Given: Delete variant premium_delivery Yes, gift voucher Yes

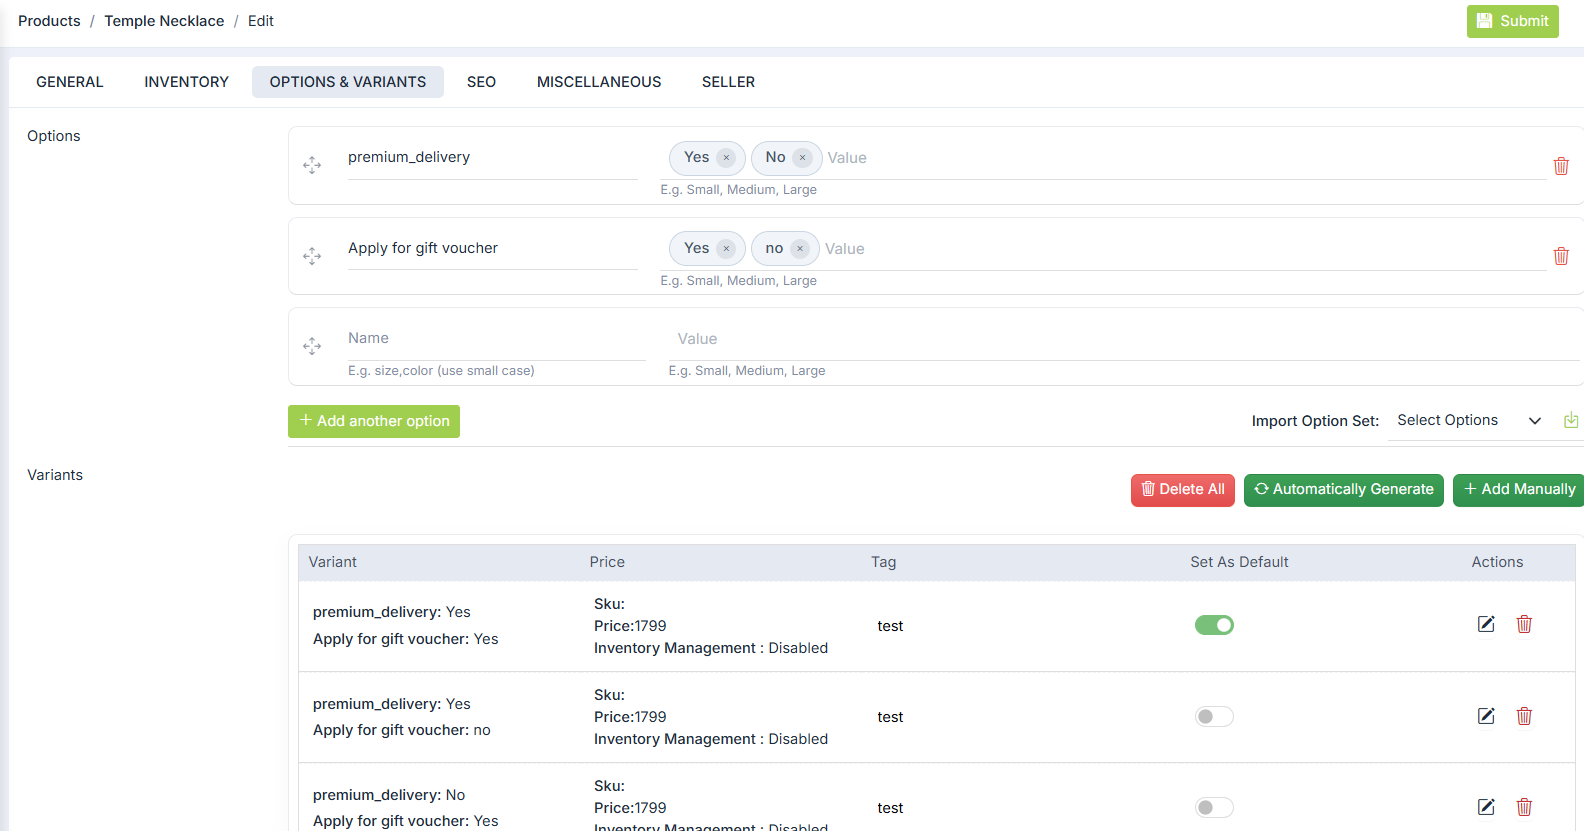Looking at the screenshot, I should coord(1524,624).
